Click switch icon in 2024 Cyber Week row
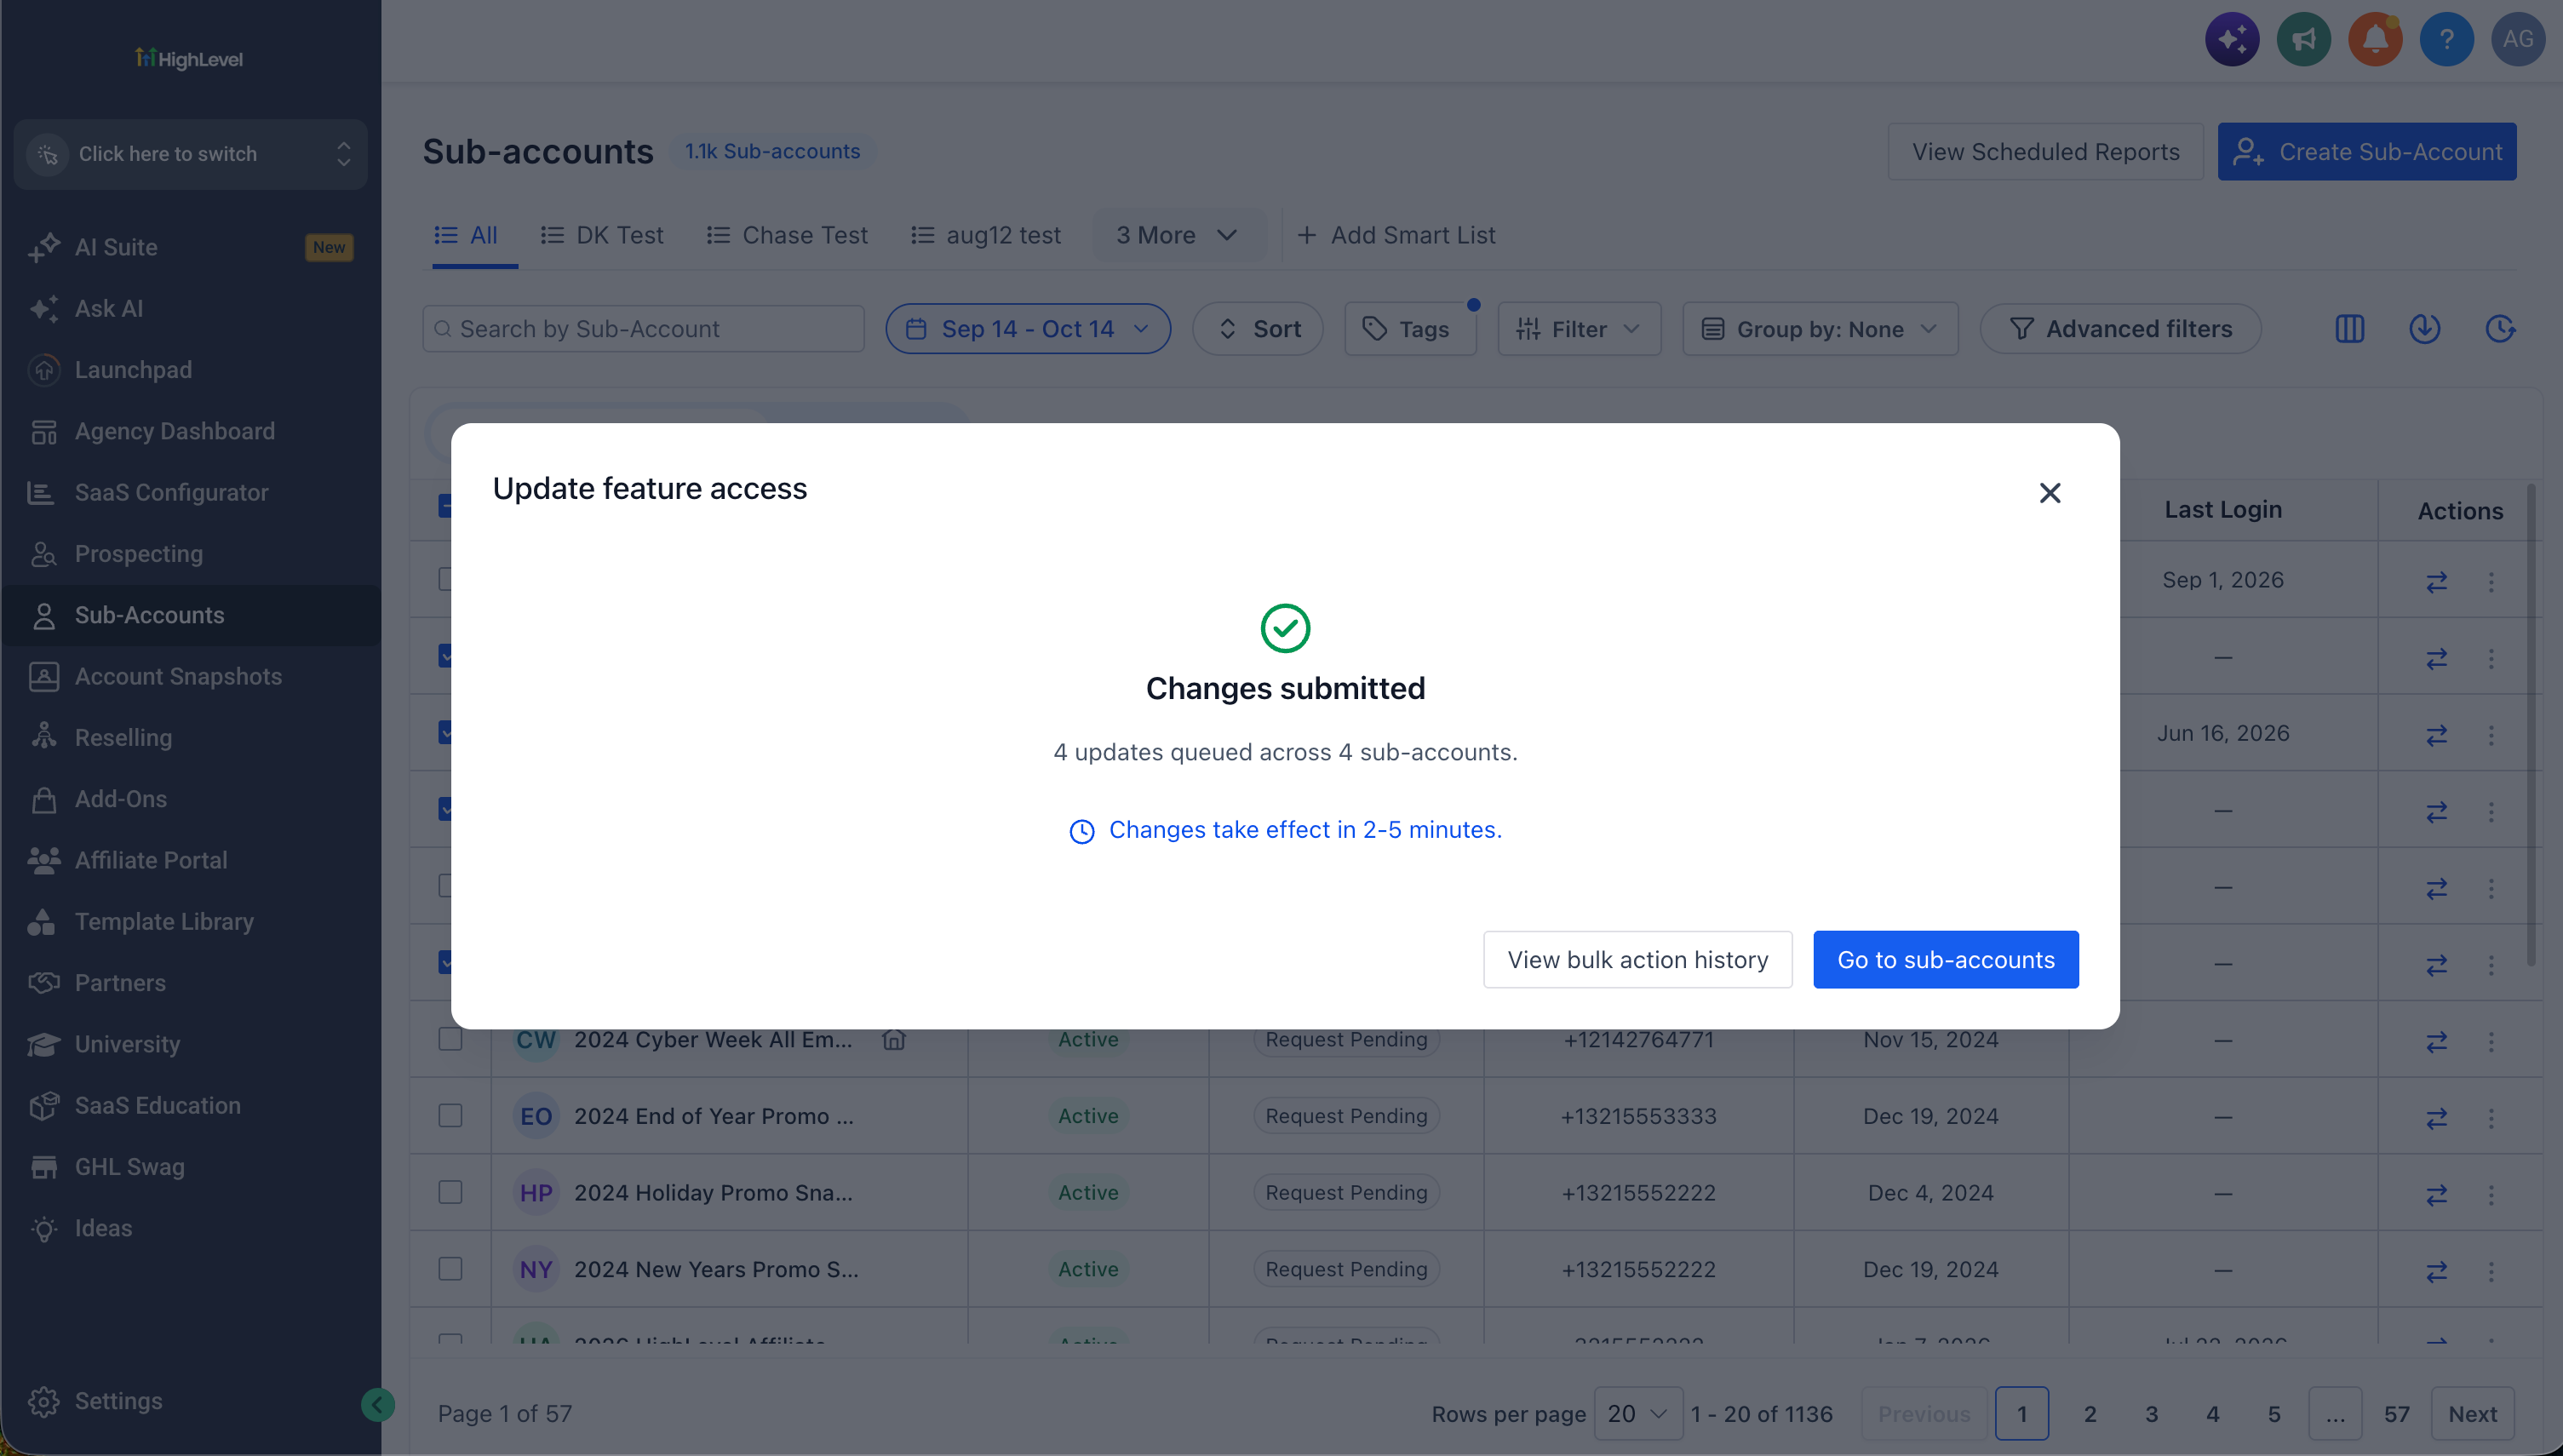 (2436, 1041)
